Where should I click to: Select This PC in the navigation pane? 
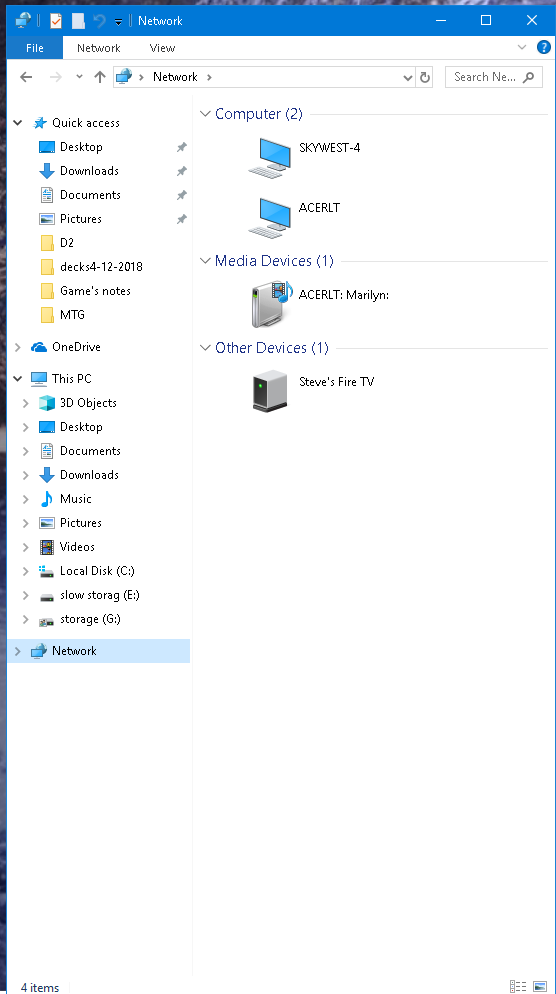coord(72,379)
